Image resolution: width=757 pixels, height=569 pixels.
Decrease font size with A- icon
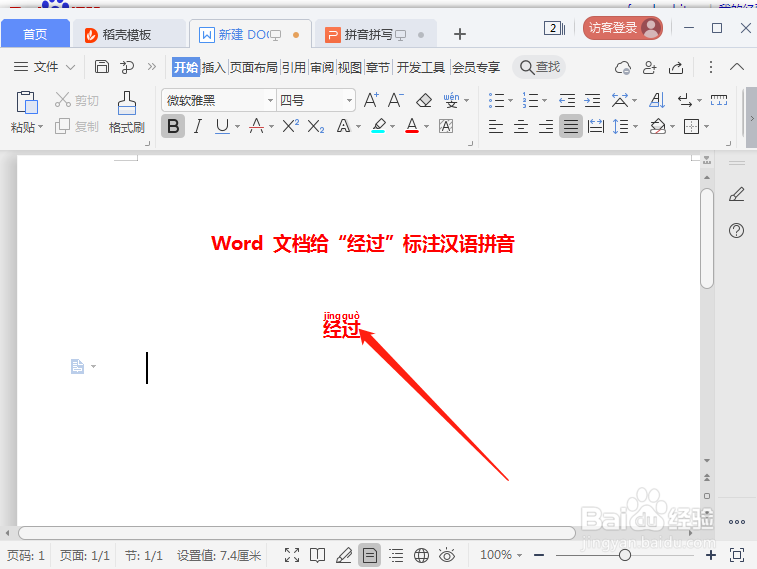(x=395, y=100)
